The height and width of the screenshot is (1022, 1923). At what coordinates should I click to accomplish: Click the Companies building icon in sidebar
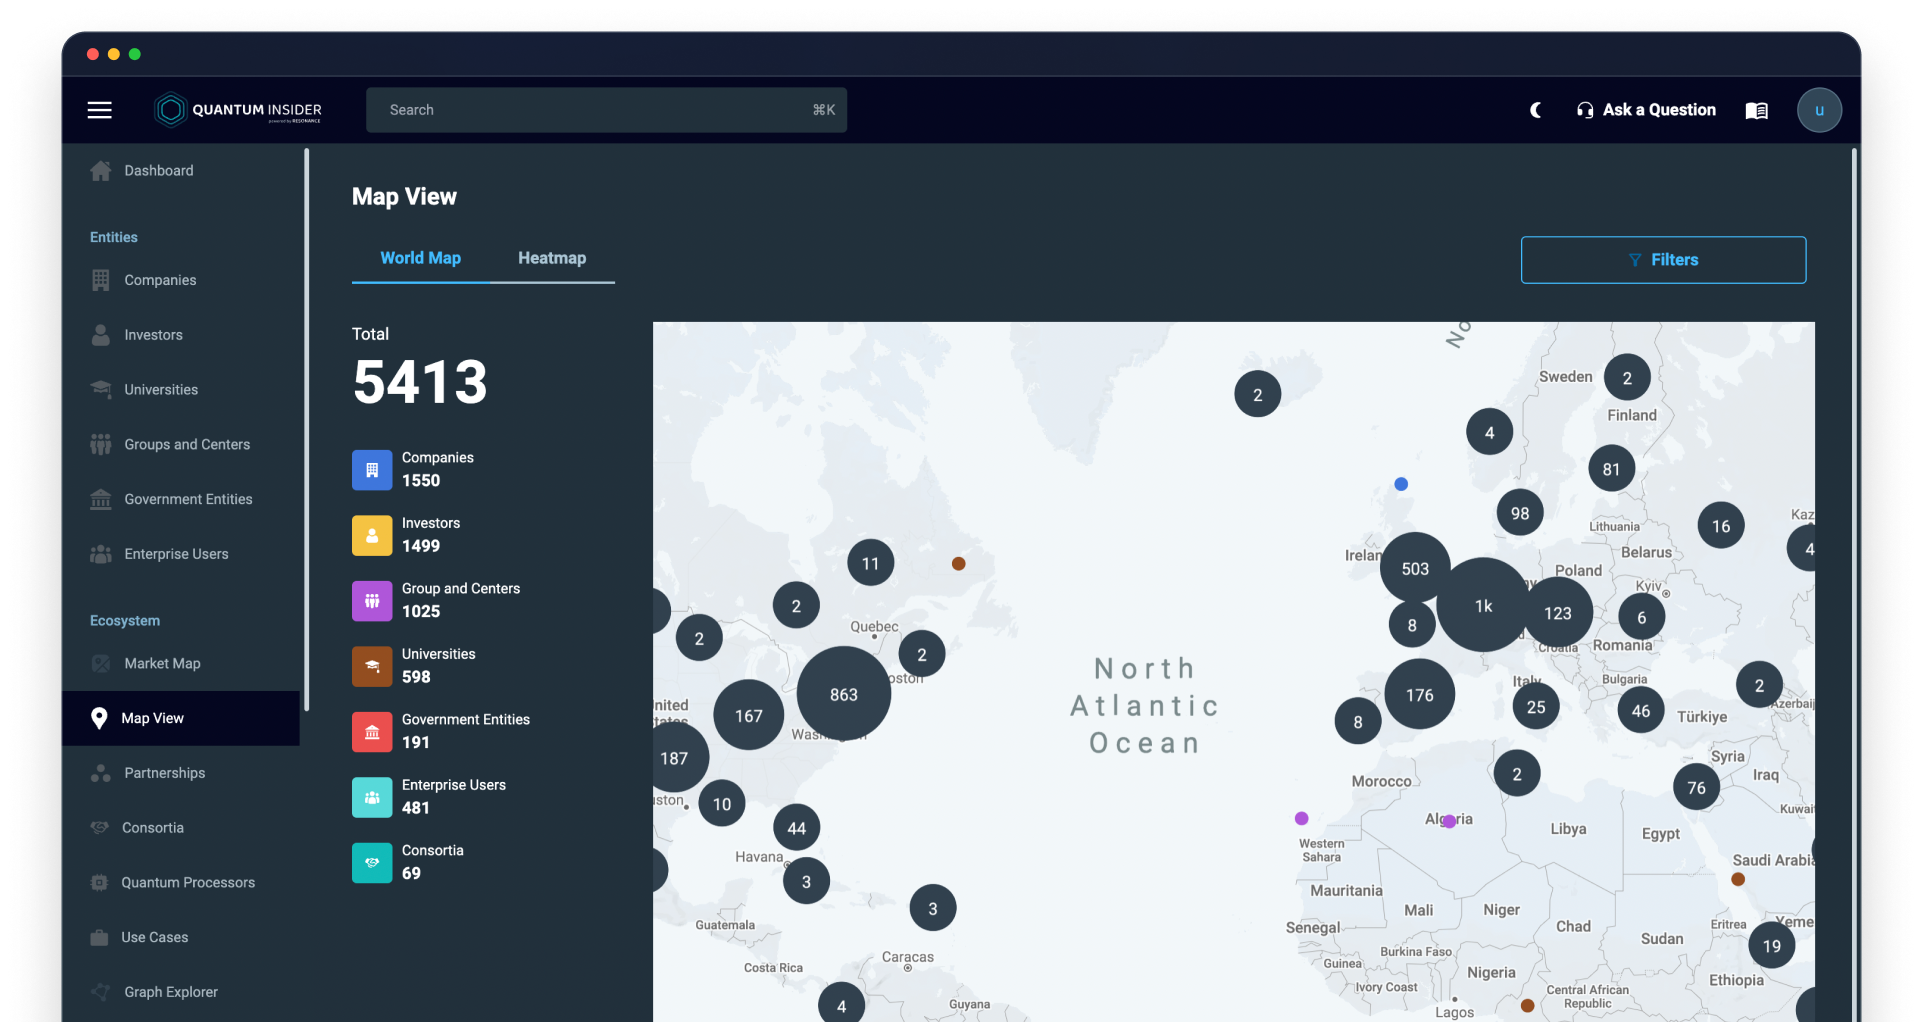(x=101, y=280)
